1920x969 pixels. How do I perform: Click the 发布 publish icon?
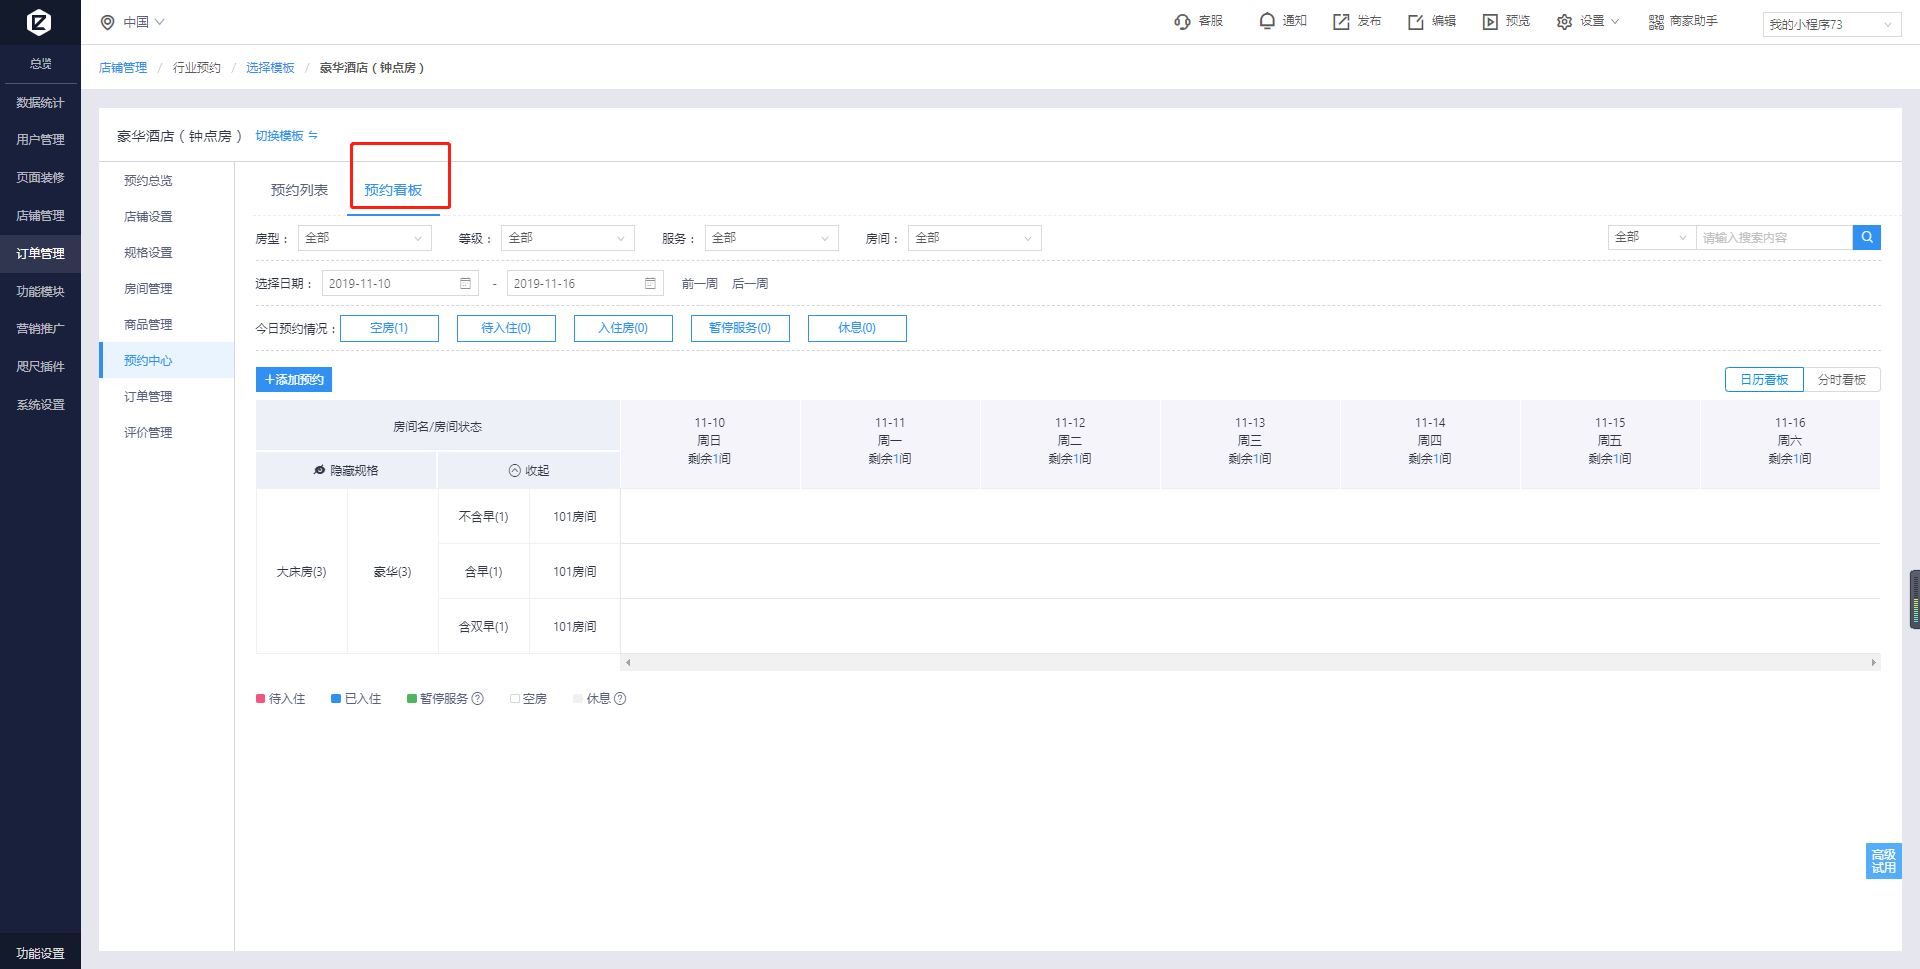point(1341,21)
